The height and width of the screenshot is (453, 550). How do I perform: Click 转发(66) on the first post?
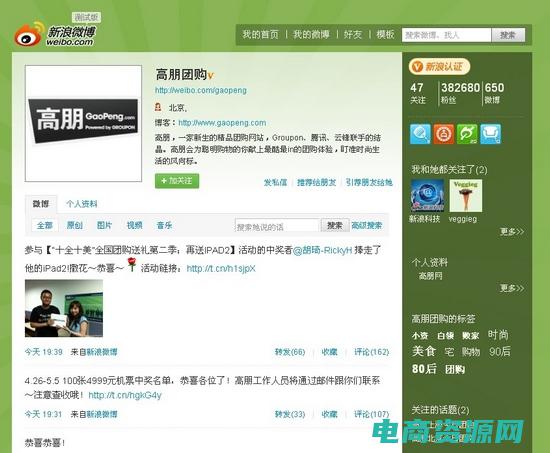pyautogui.click(x=290, y=352)
